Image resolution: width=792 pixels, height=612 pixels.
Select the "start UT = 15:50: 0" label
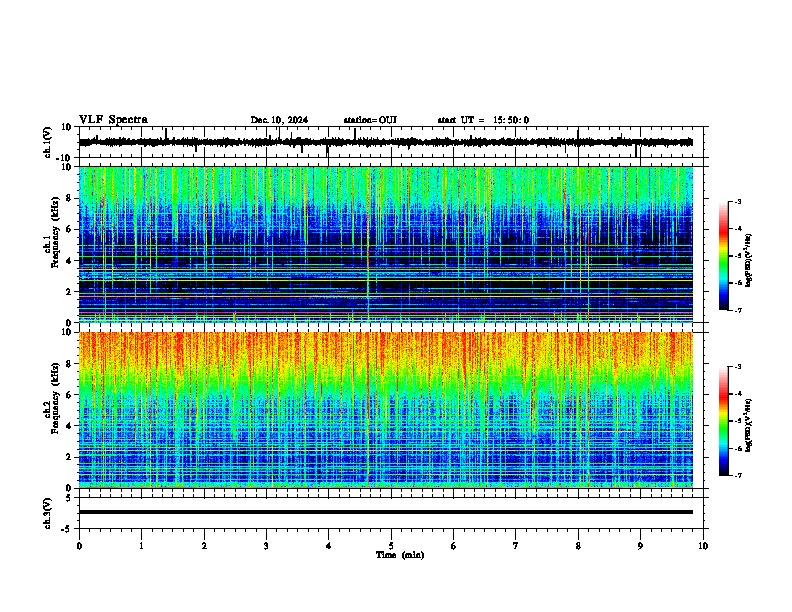point(483,120)
